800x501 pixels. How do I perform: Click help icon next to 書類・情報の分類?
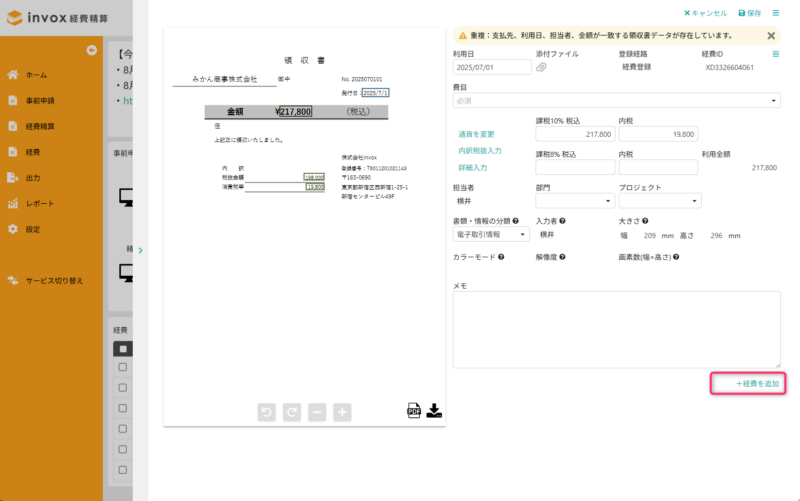point(515,221)
